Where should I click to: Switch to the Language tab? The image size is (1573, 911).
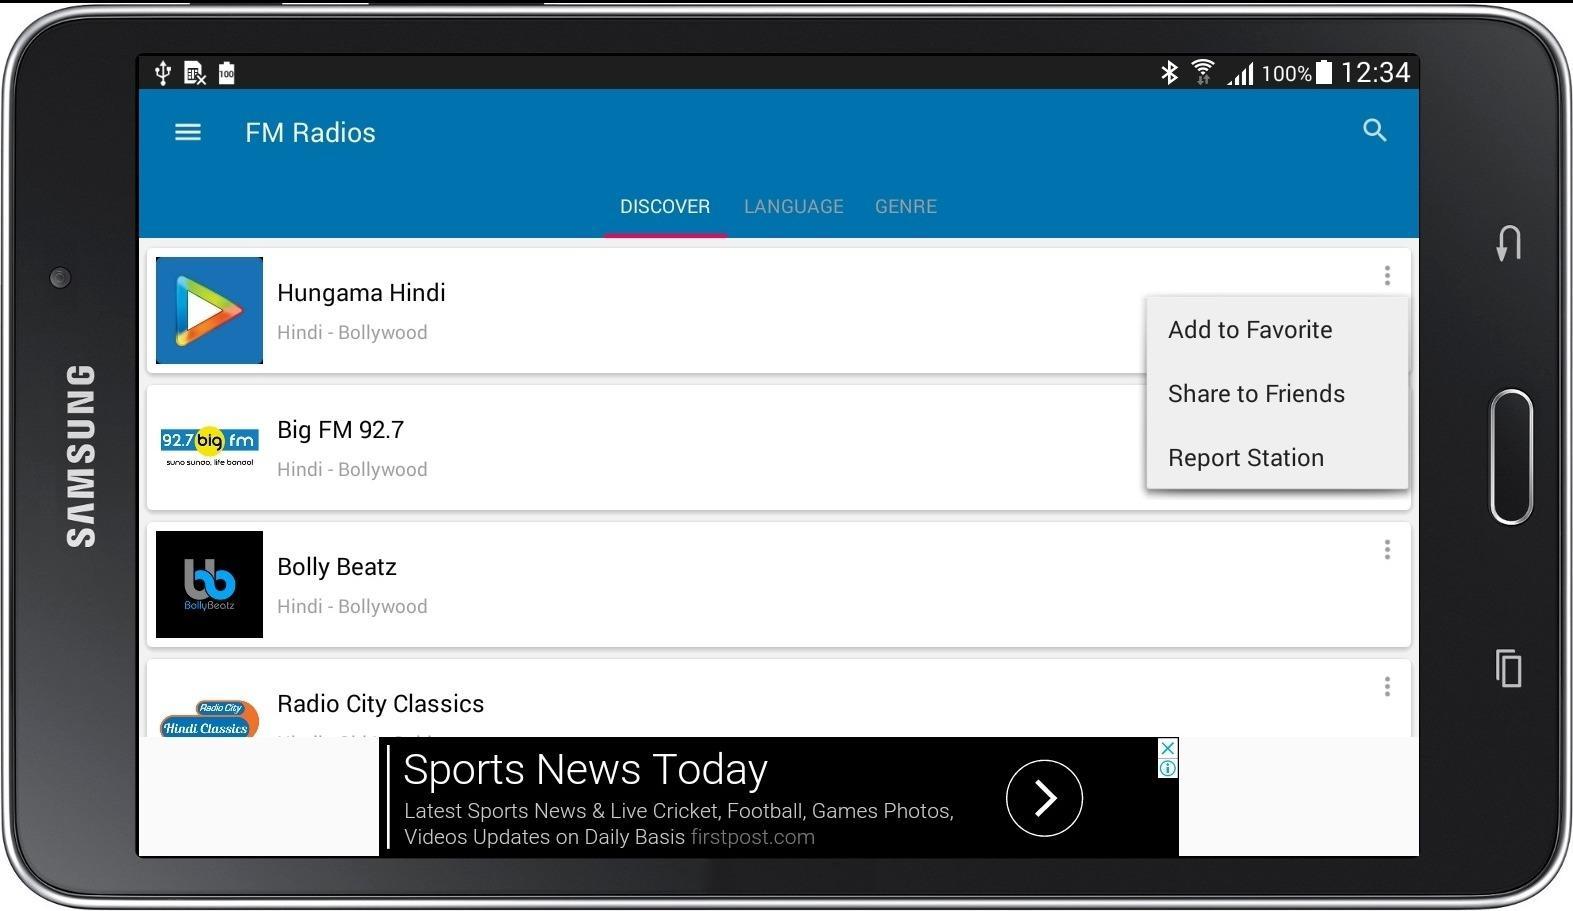pos(794,206)
